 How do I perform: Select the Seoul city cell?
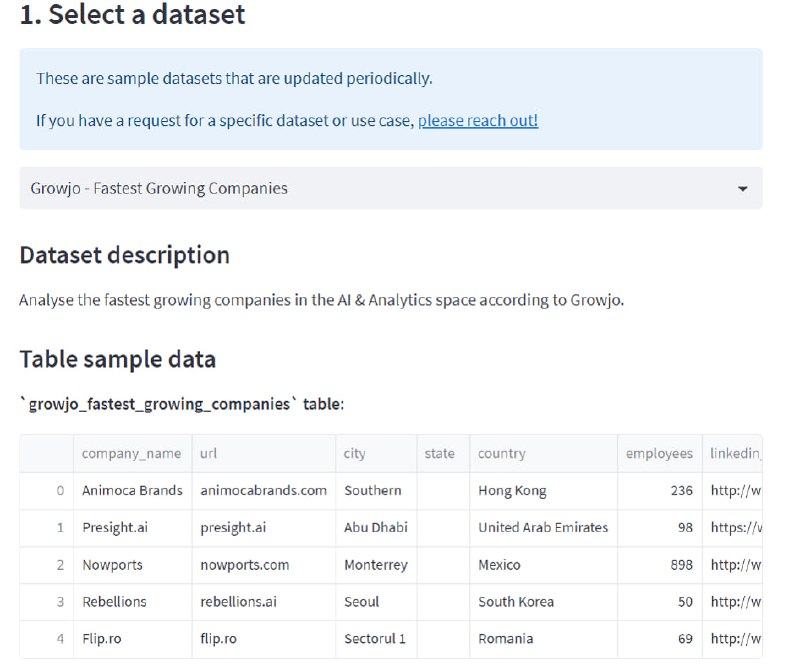(377, 602)
